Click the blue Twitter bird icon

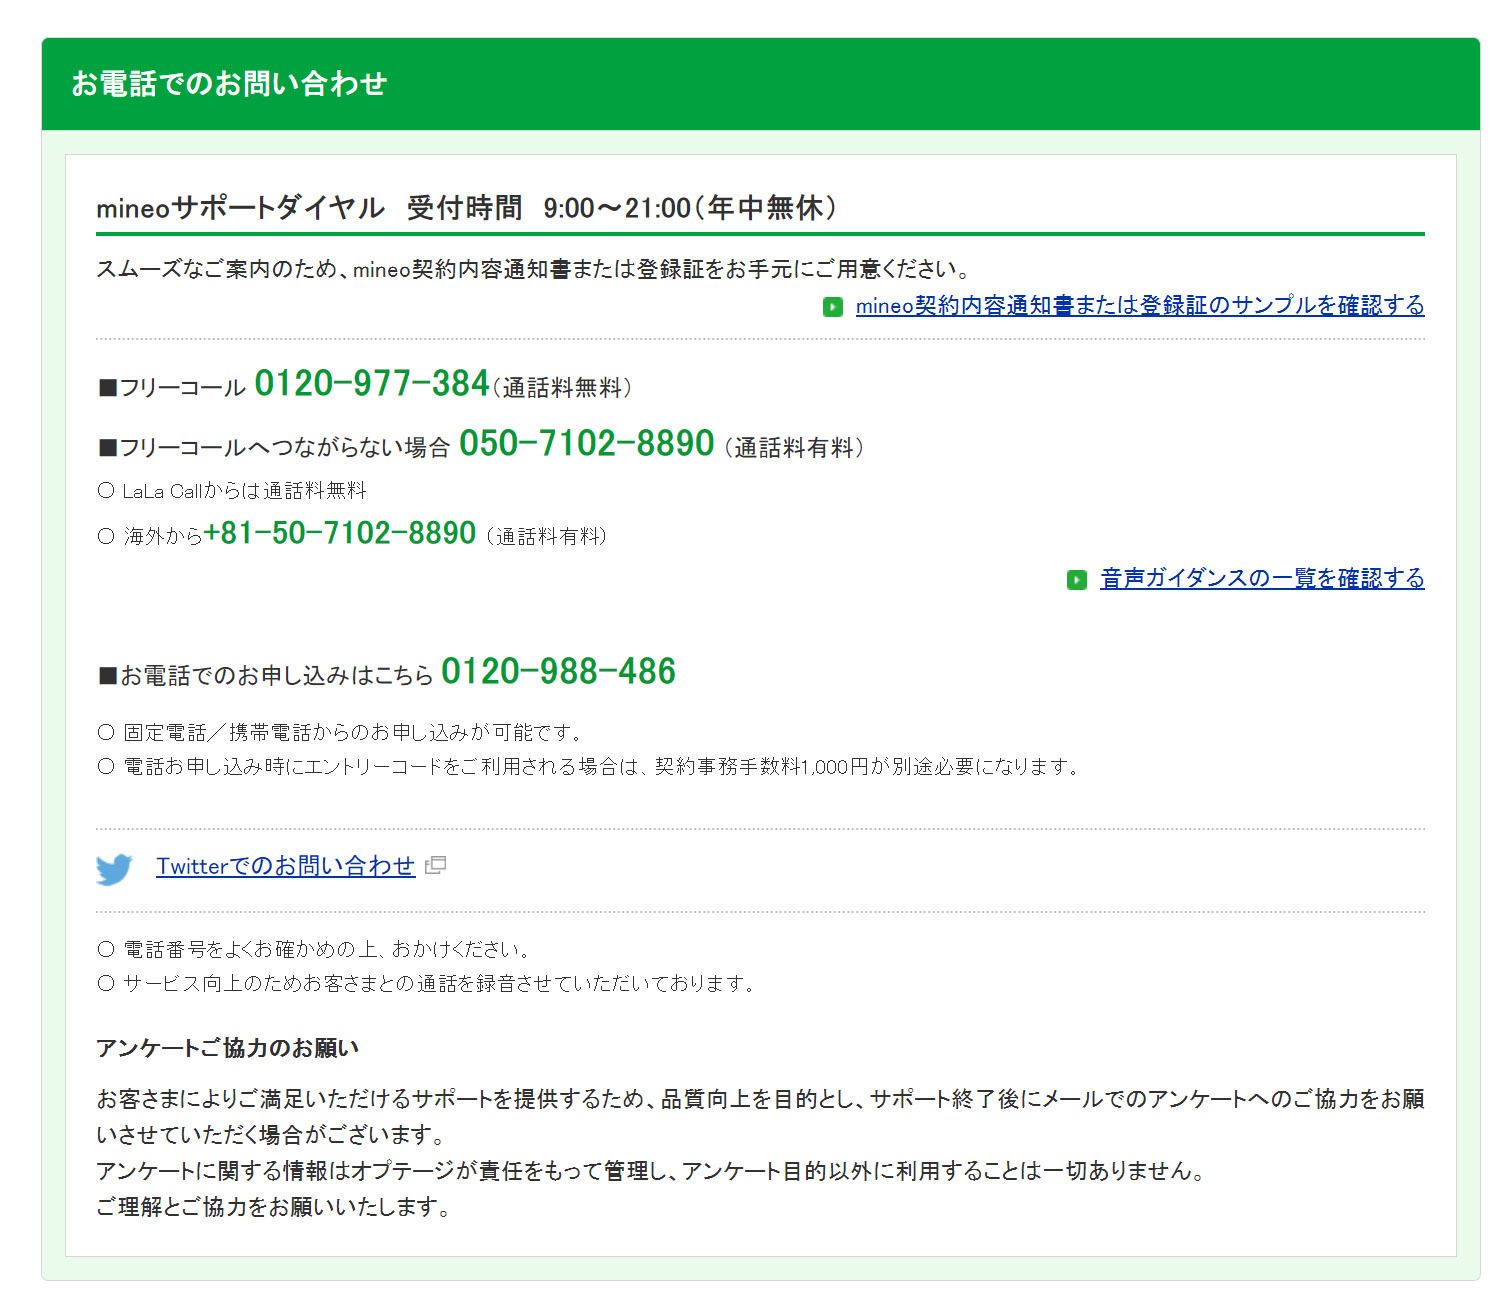click(x=115, y=869)
